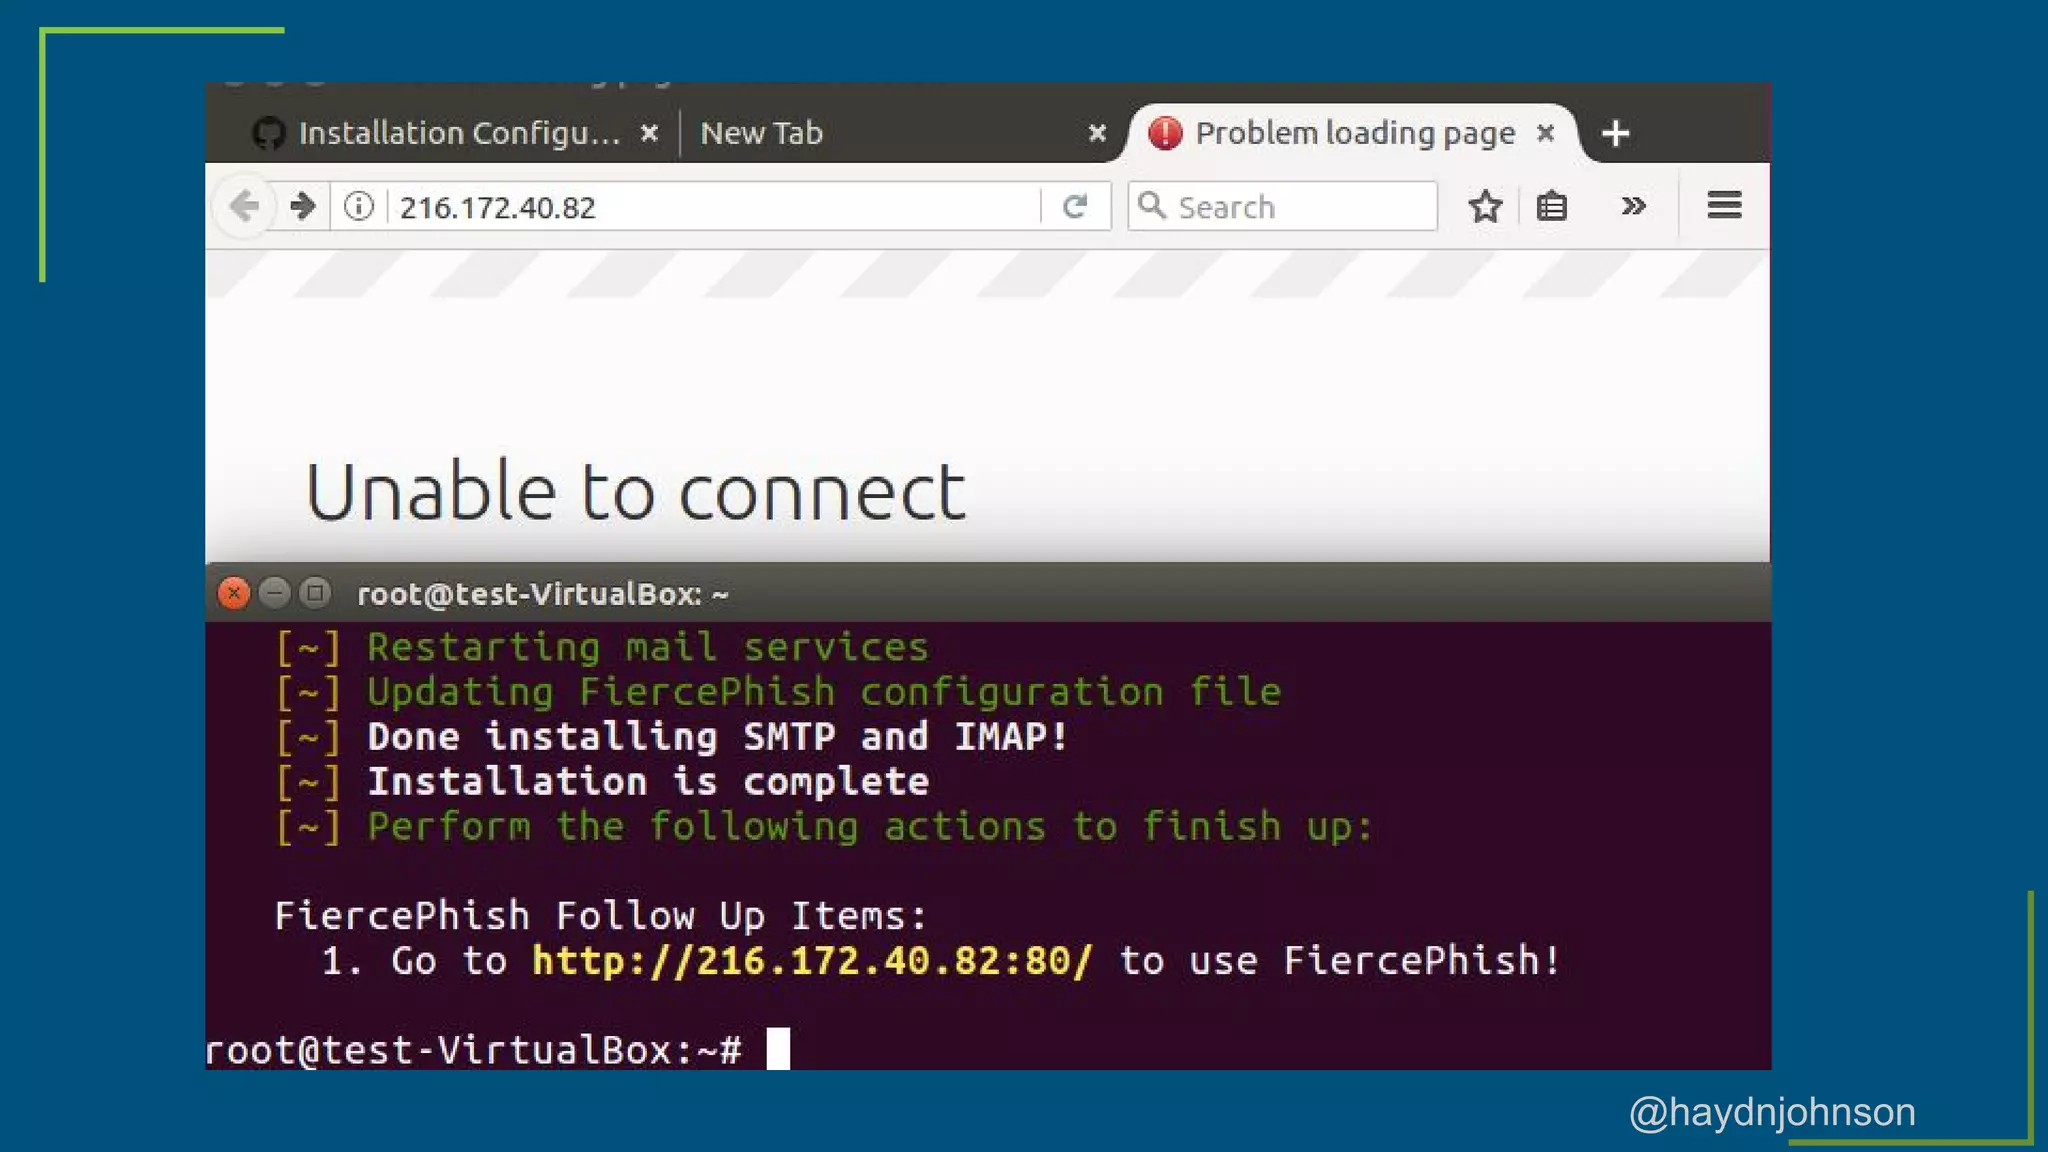Close the Problem loading page tab

tap(1545, 133)
